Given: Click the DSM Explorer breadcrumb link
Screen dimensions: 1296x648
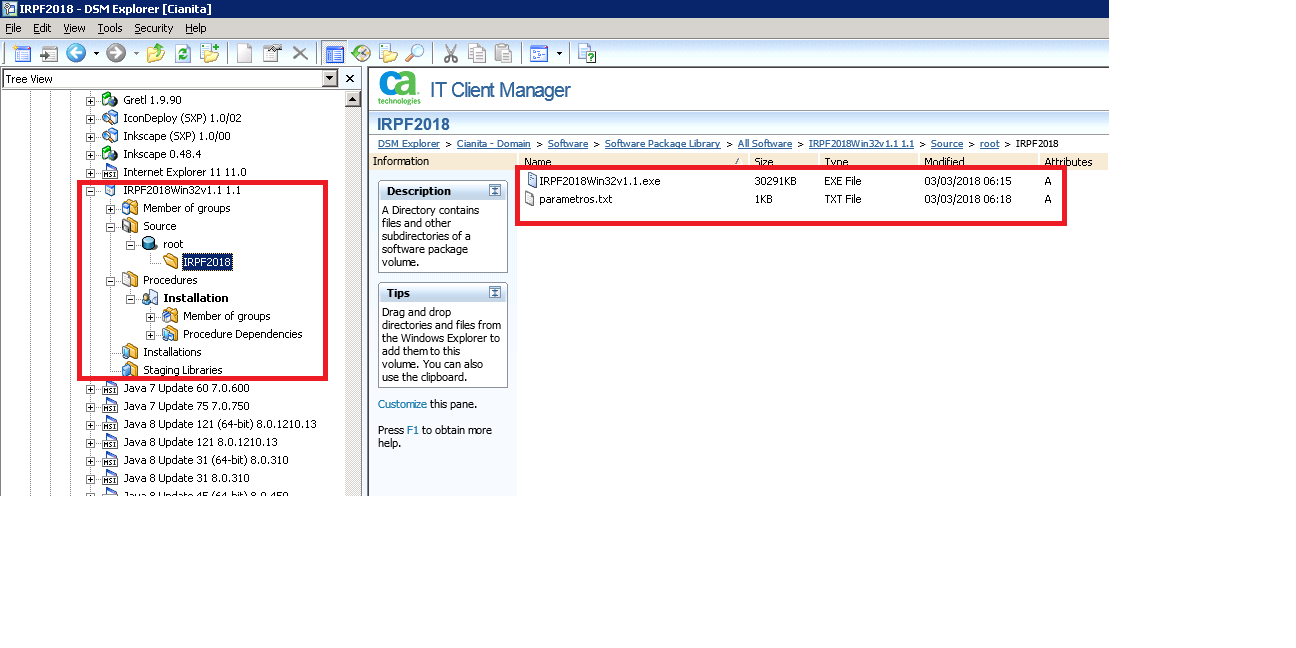Looking at the screenshot, I should click(409, 144).
